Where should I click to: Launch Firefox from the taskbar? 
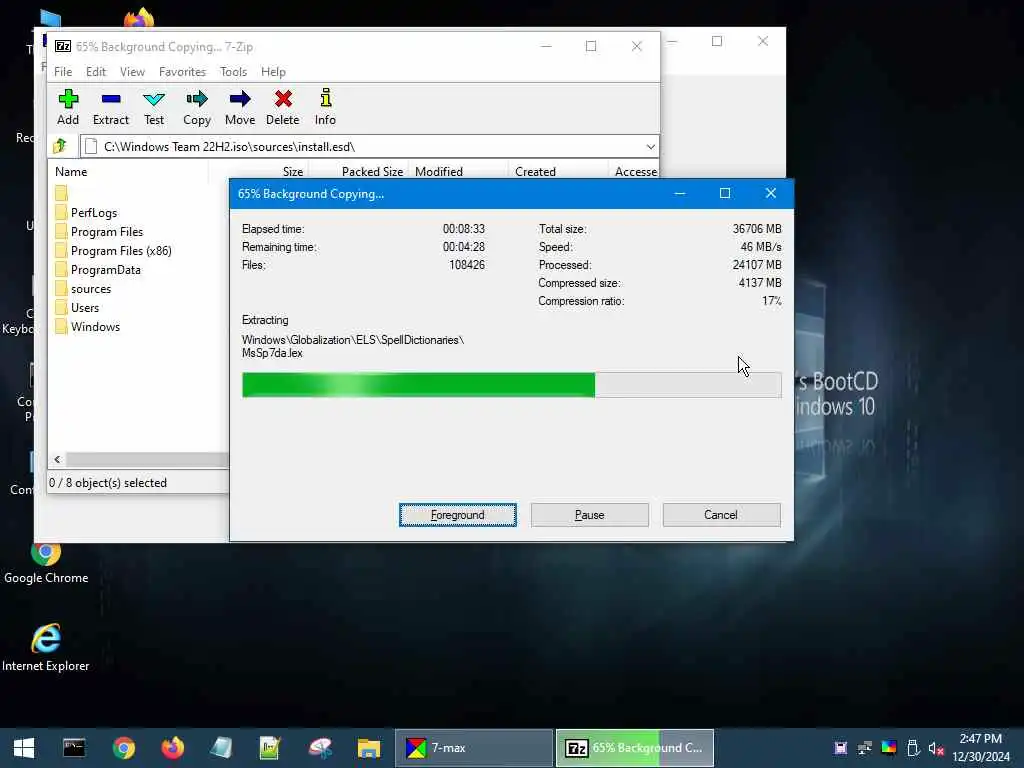[172, 748]
